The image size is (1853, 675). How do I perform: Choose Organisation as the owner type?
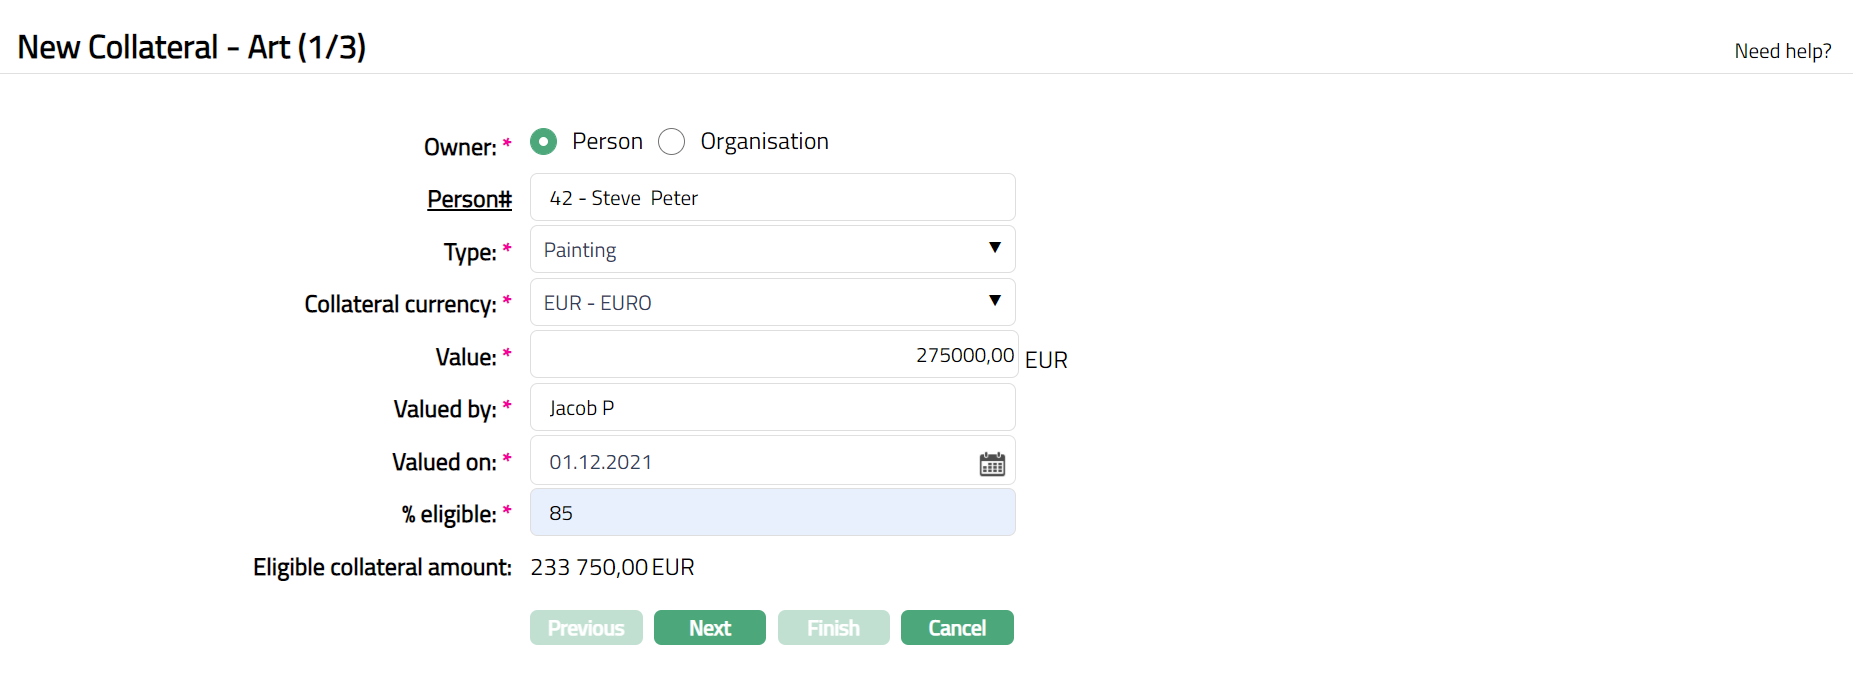(672, 142)
